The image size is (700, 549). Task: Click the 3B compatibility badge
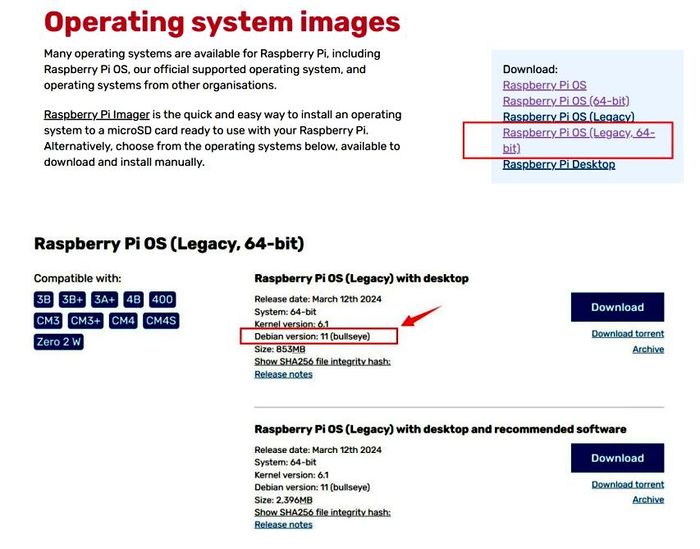pyautogui.click(x=44, y=299)
